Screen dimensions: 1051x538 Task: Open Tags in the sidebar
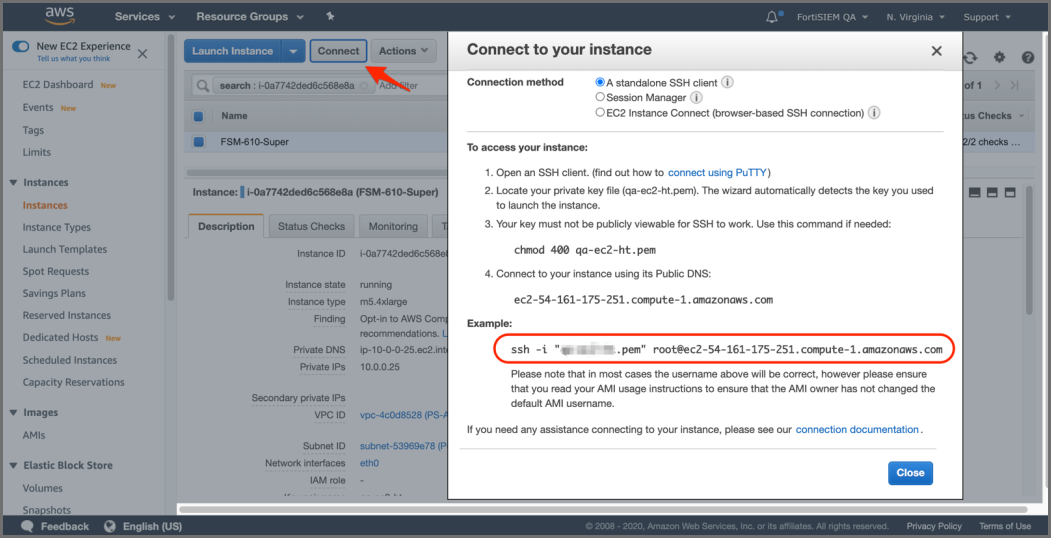coord(33,130)
